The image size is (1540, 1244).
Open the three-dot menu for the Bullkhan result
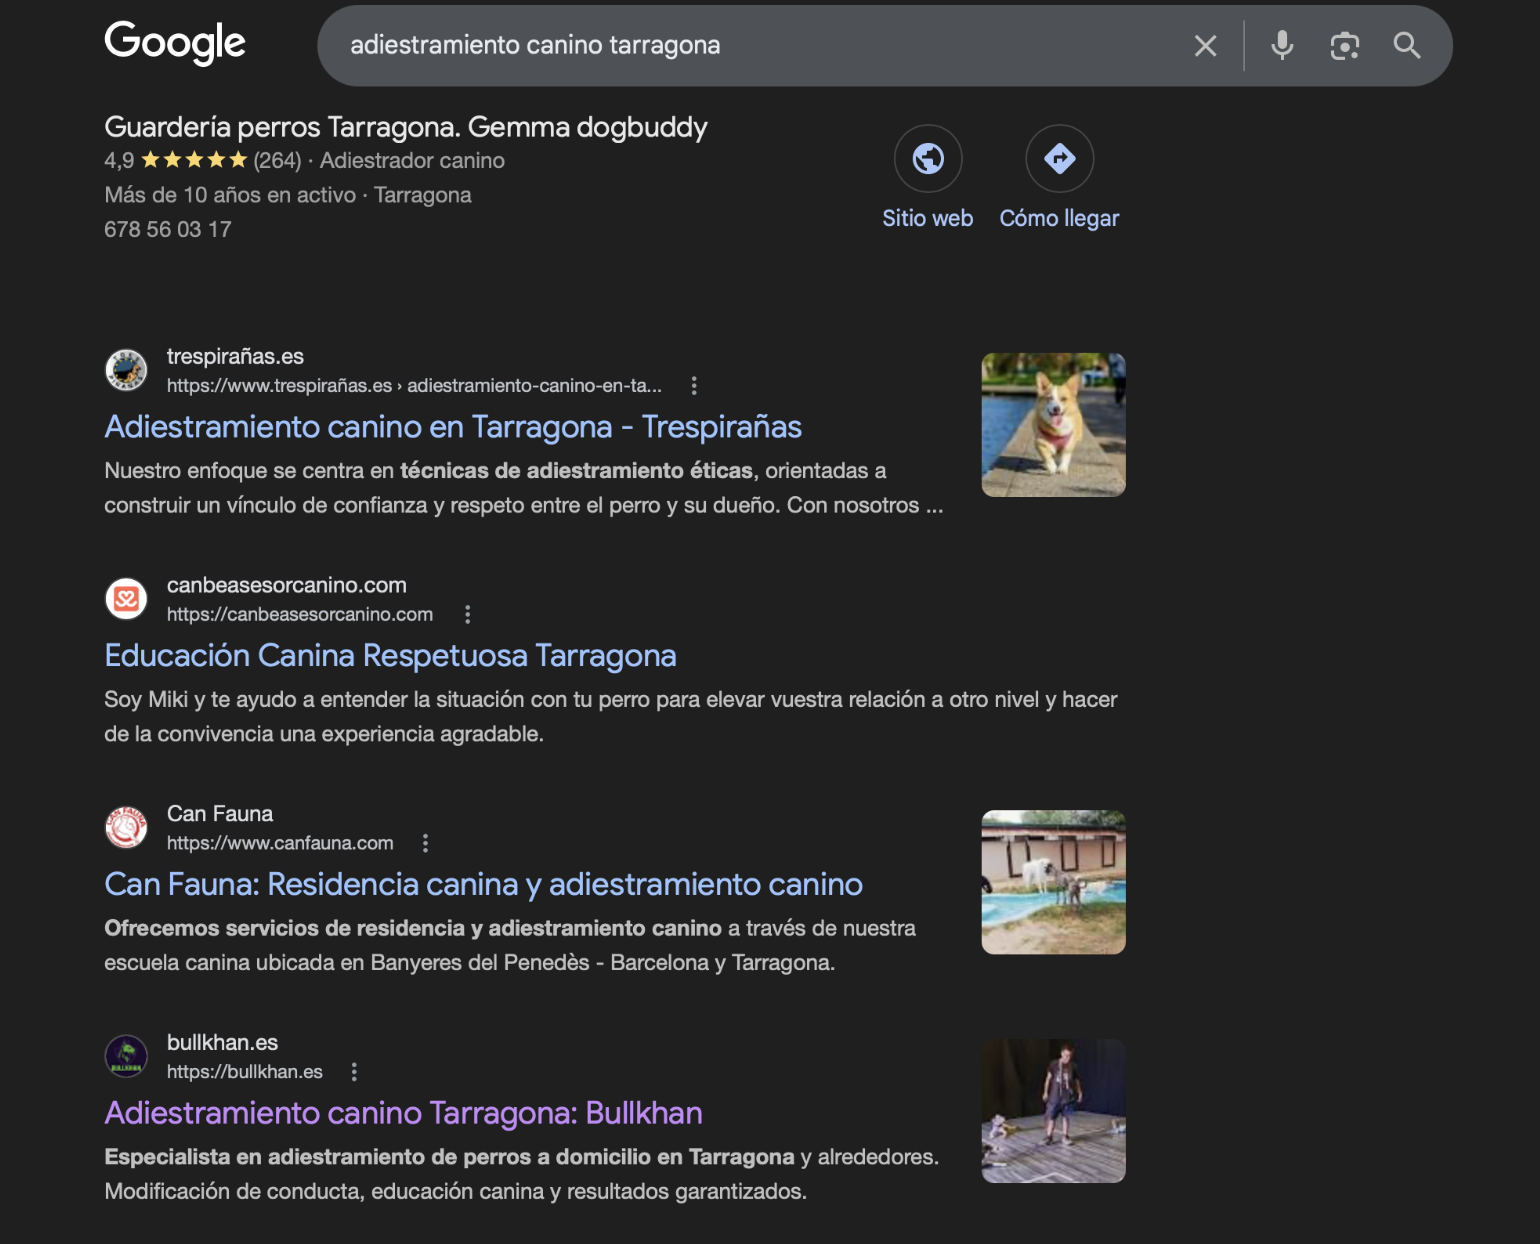click(x=355, y=1071)
